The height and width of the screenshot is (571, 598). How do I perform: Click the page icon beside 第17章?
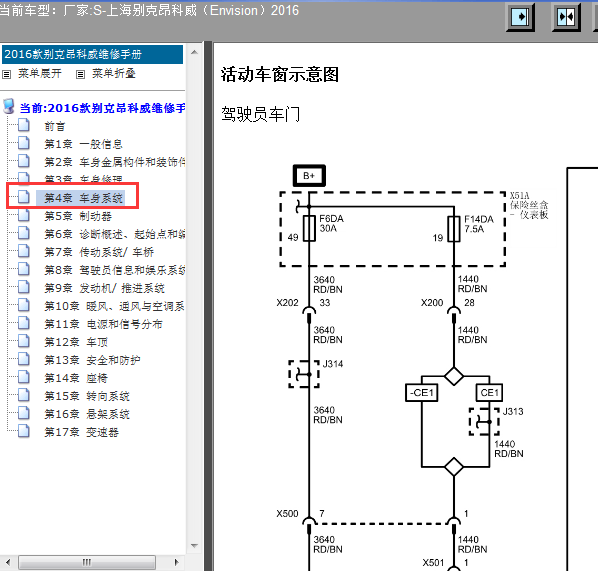click(x=24, y=431)
